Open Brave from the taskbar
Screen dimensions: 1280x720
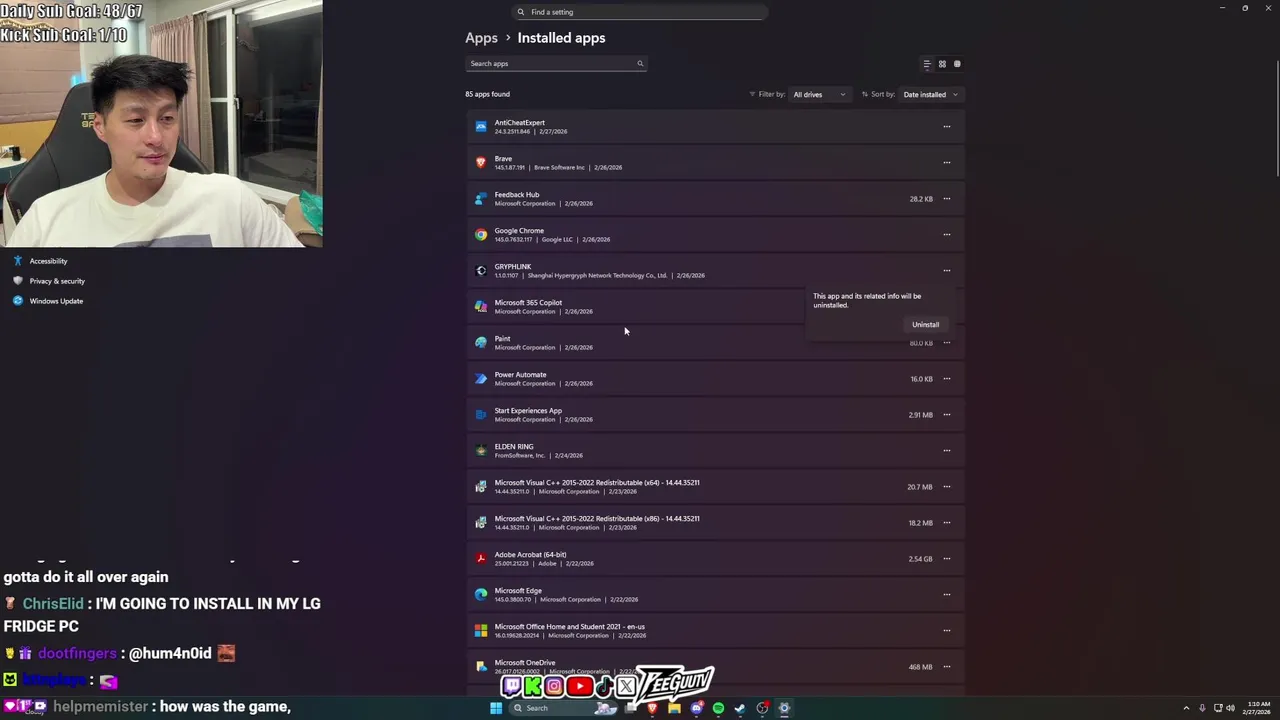coord(652,708)
